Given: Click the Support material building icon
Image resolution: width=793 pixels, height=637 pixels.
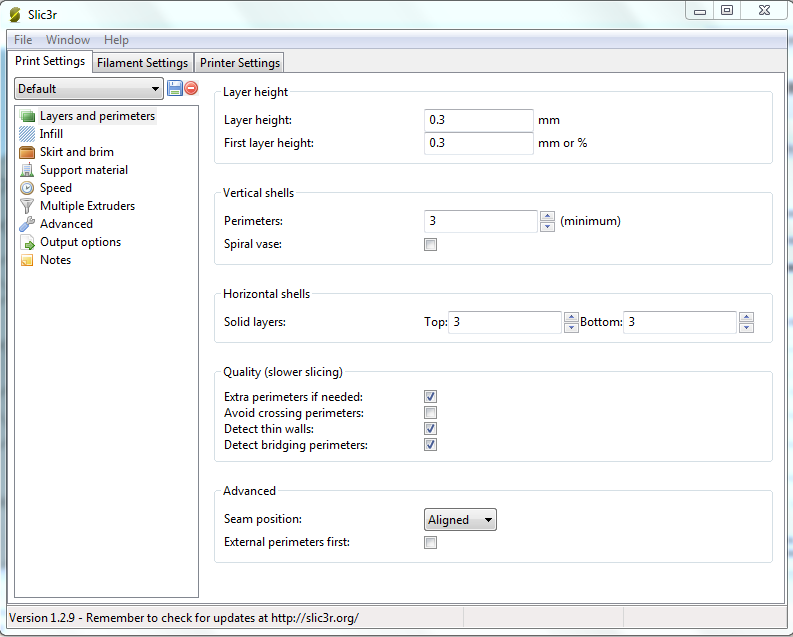Looking at the screenshot, I should pyautogui.click(x=27, y=170).
